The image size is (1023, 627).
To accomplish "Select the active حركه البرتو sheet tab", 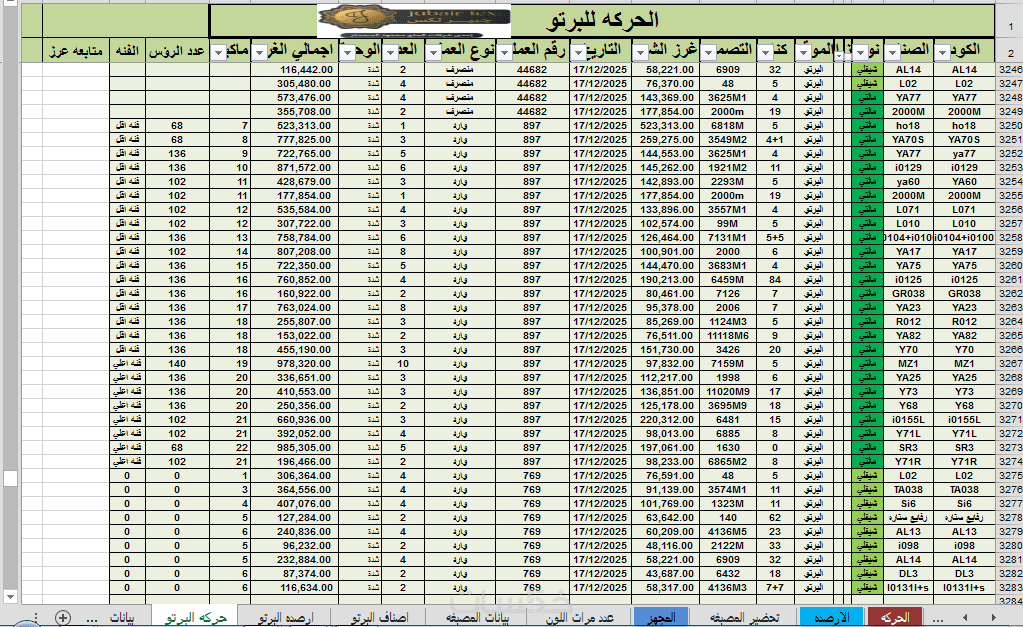I will (x=196, y=617).
